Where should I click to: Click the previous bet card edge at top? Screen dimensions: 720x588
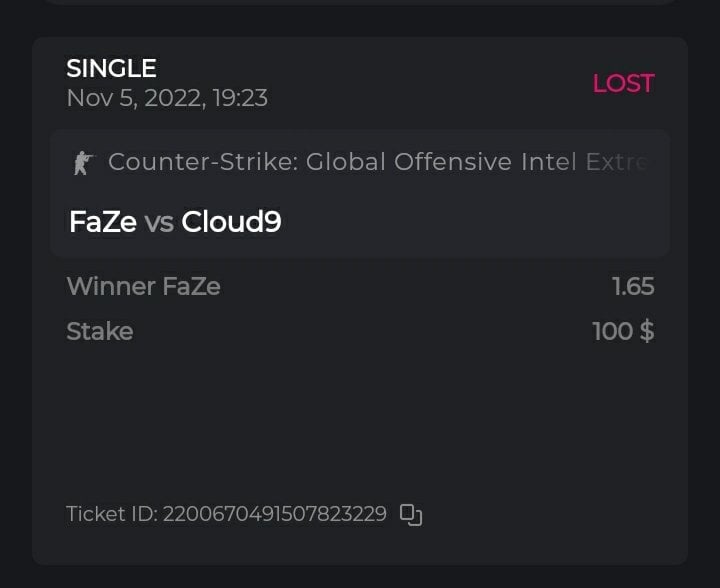(x=360, y=2)
